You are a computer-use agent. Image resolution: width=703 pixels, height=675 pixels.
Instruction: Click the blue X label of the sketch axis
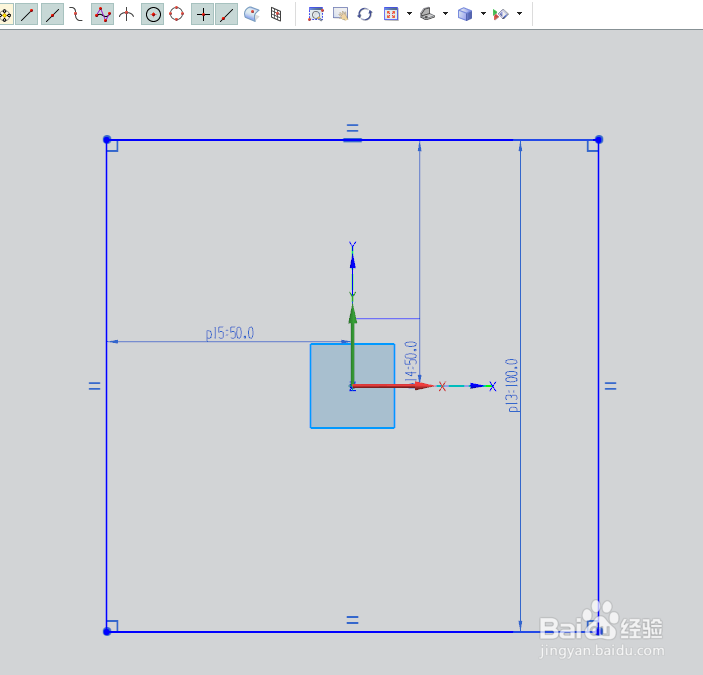tap(492, 386)
